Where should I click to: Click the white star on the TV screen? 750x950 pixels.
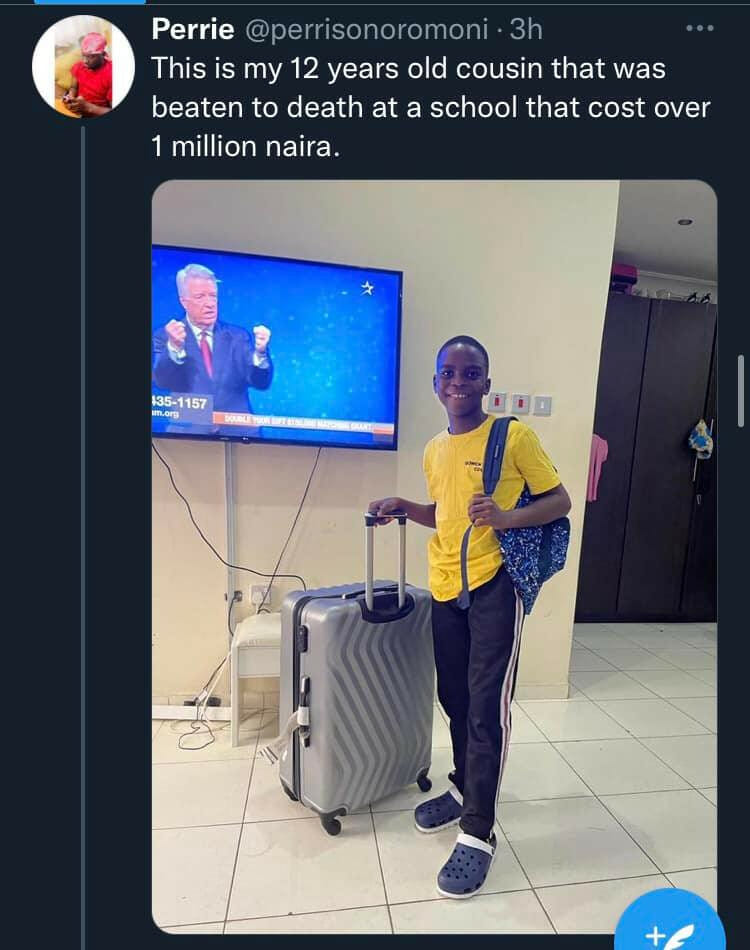coord(367,288)
